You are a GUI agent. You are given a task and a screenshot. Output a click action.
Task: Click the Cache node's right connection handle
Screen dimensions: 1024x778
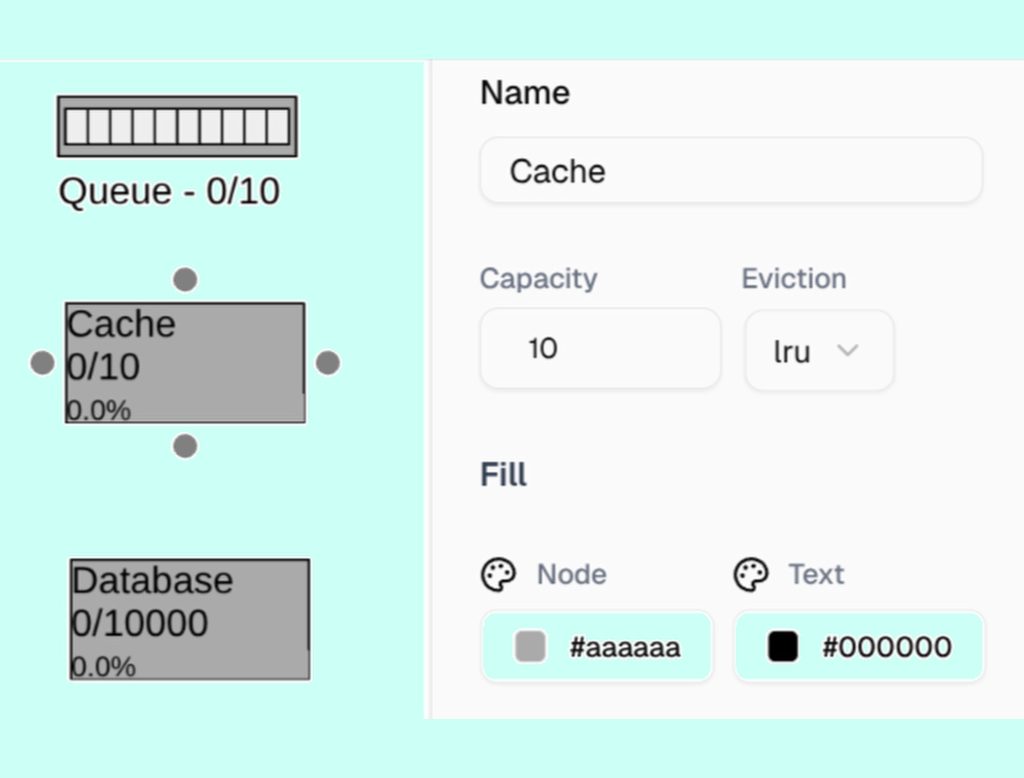tap(328, 363)
